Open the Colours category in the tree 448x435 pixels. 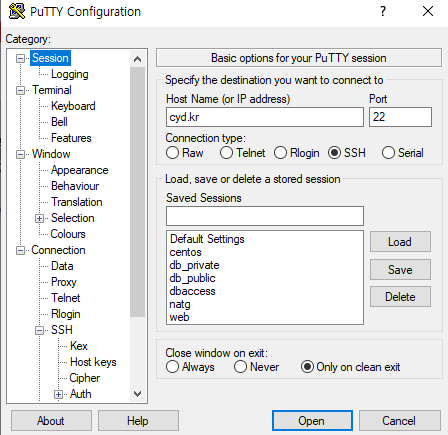[x=68, y=234]
